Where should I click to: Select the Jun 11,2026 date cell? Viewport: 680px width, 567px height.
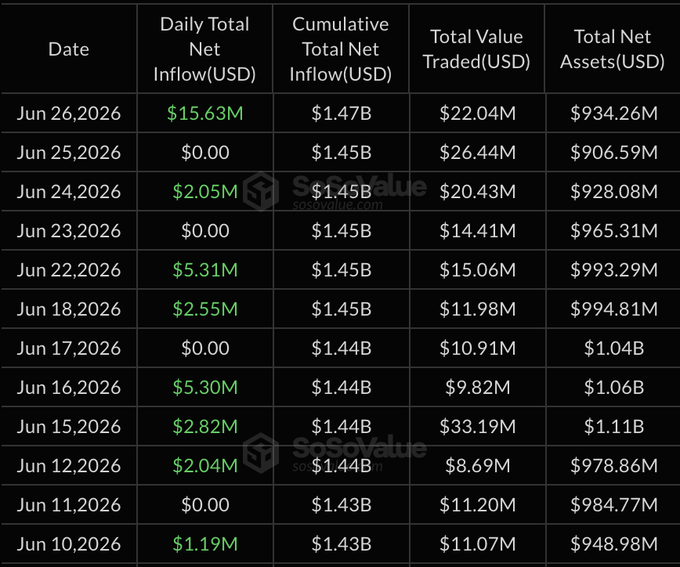pyautogui.click(x=69, y=505)
